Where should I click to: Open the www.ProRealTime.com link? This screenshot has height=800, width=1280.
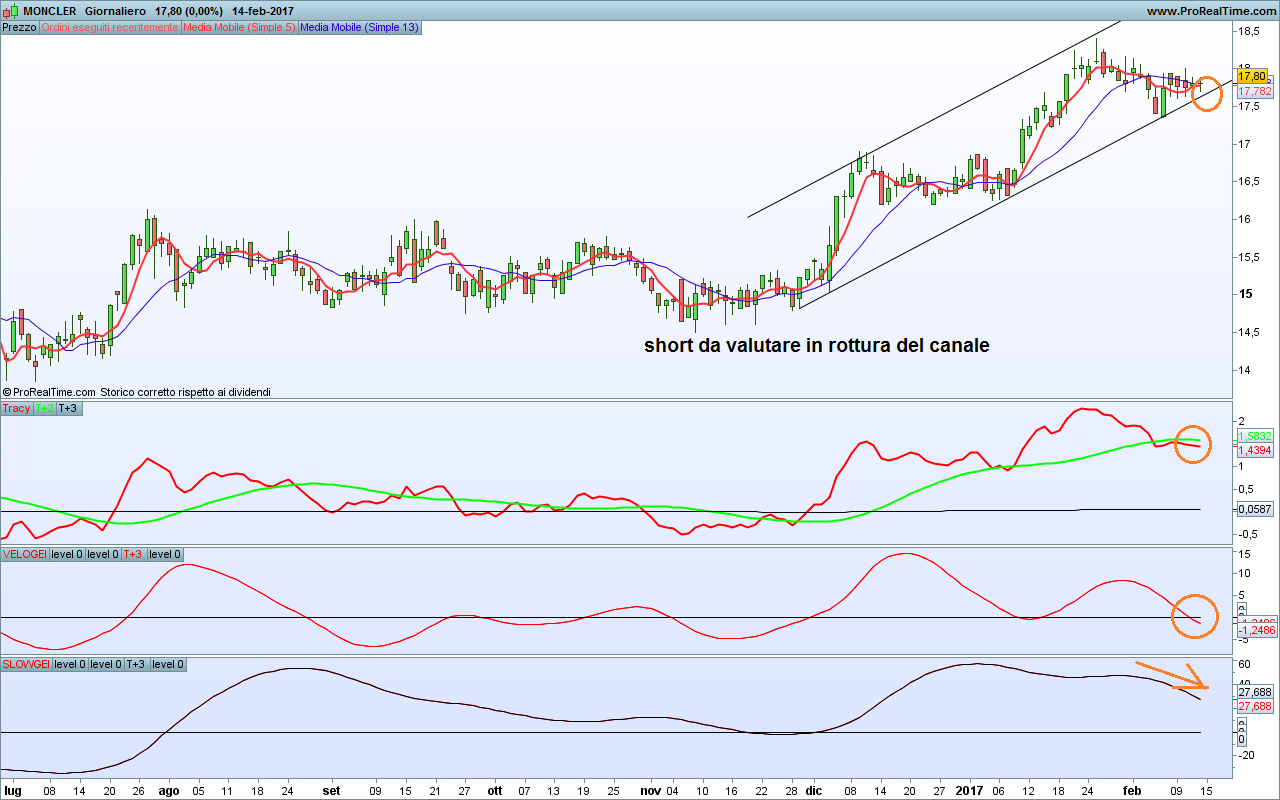point(1210,10)
